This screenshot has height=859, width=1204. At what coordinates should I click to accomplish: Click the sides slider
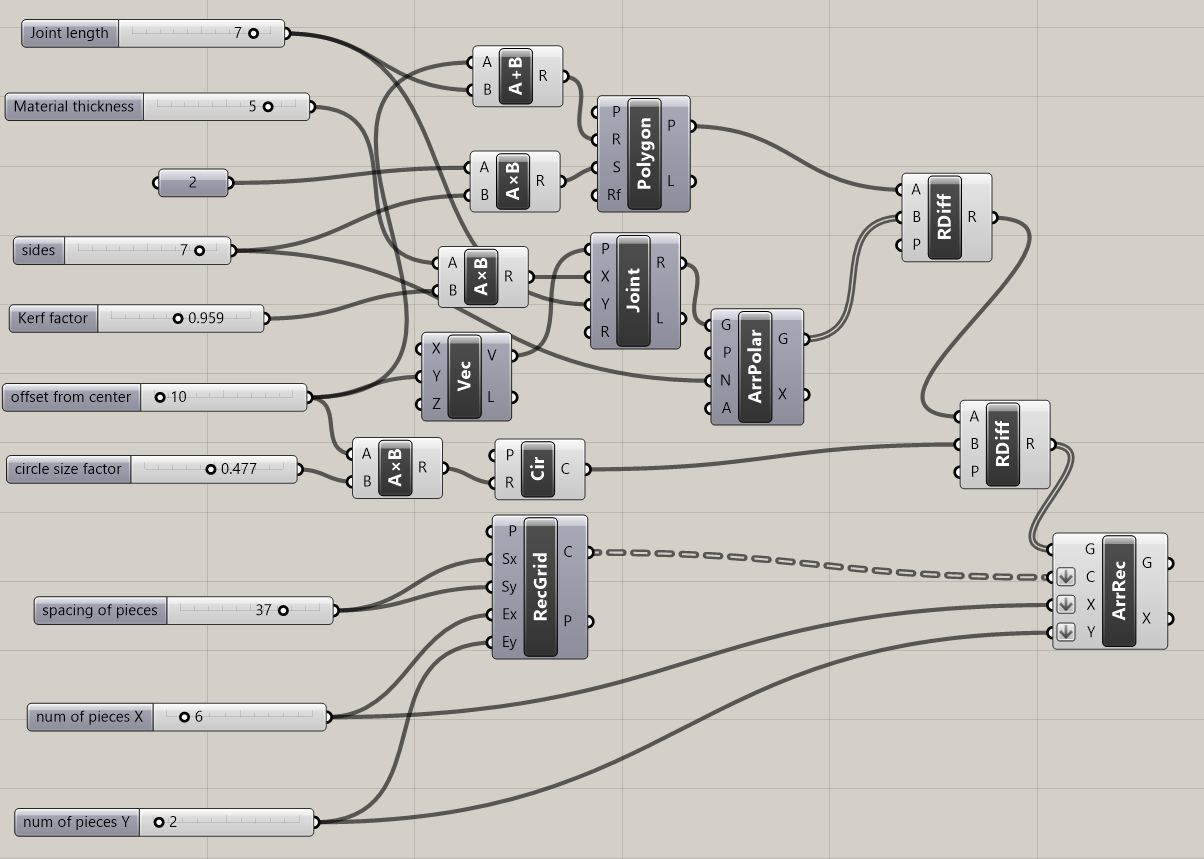point(122,250)
